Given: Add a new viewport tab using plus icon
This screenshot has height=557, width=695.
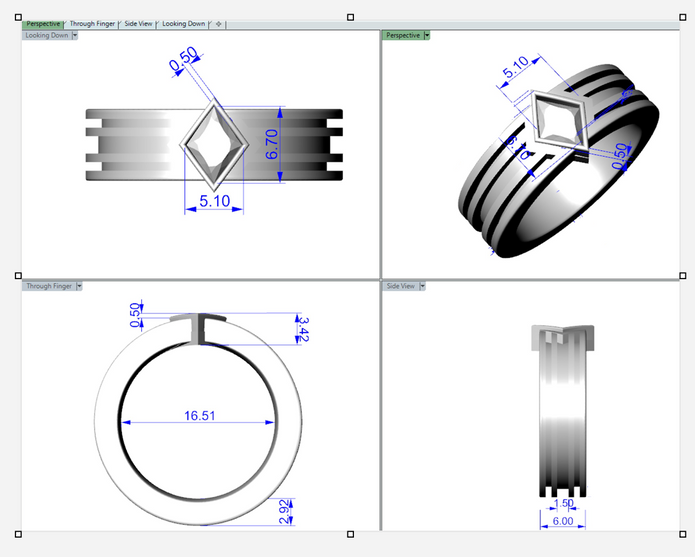Looking at the screenshot, I should 219,24.
